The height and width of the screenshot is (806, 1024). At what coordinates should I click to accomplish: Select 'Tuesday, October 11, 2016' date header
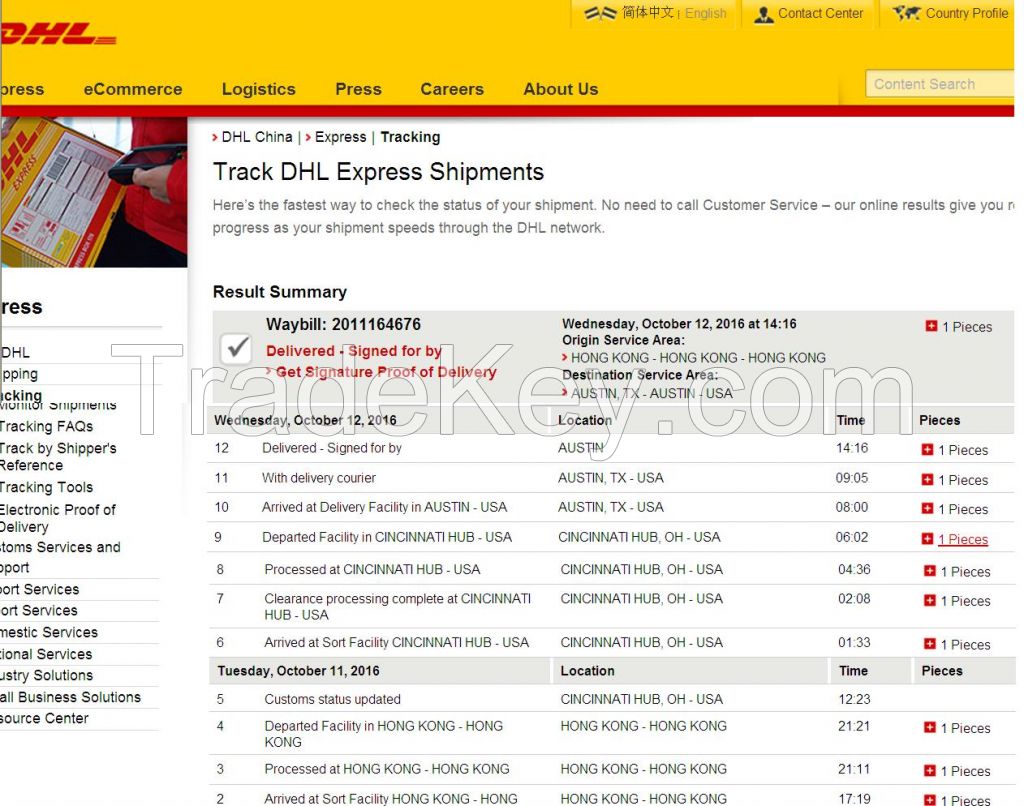298,671
